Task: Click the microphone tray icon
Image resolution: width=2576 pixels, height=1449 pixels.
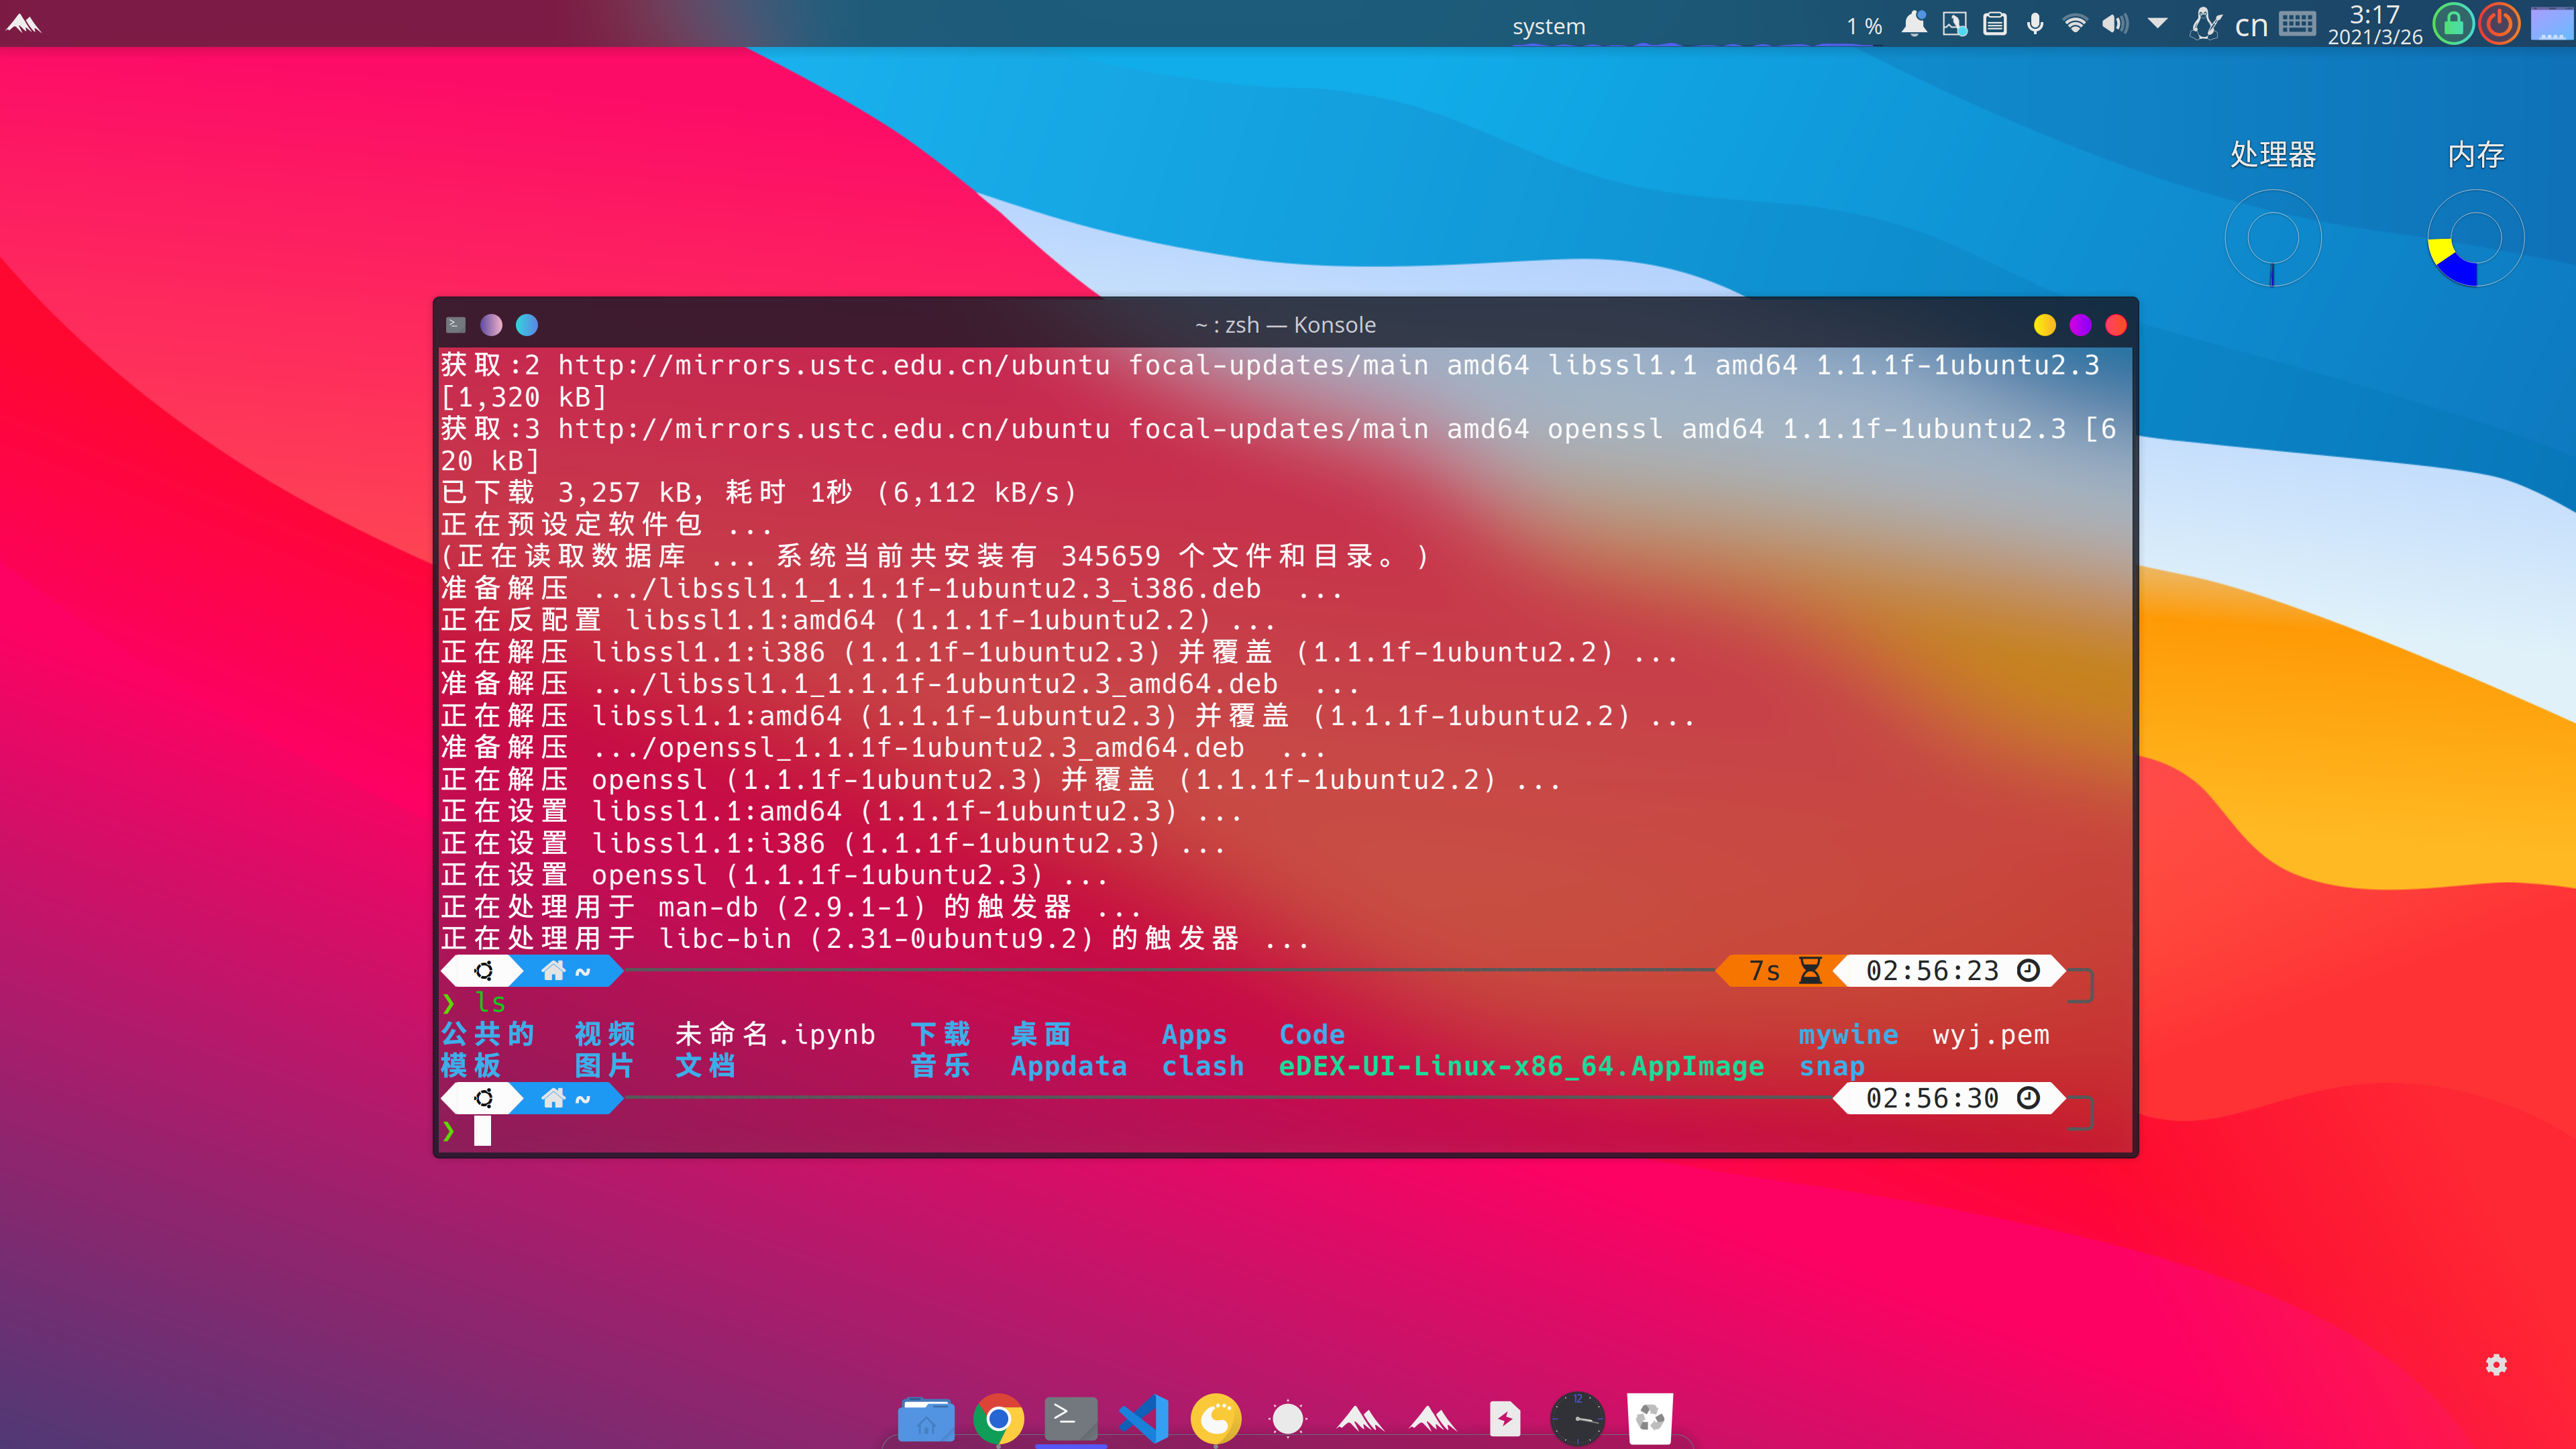Action: coord(2035,23)
